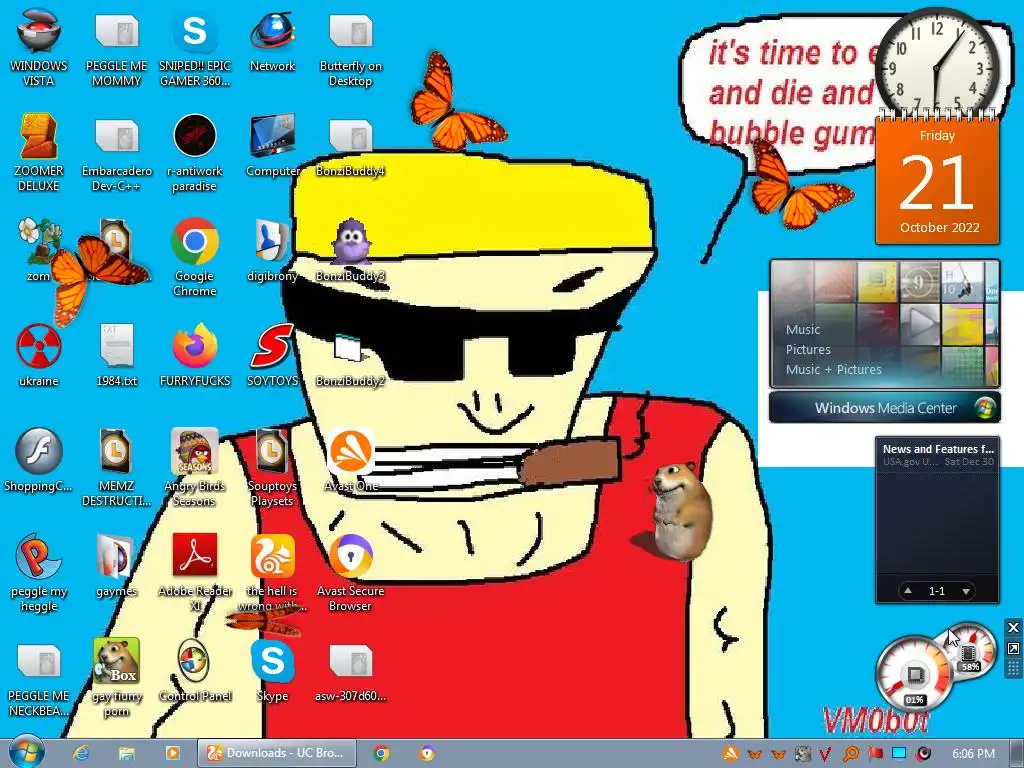Click the analog clock gadget
This screenshot has height=768, width=1024.
click(x=936, y=66)
